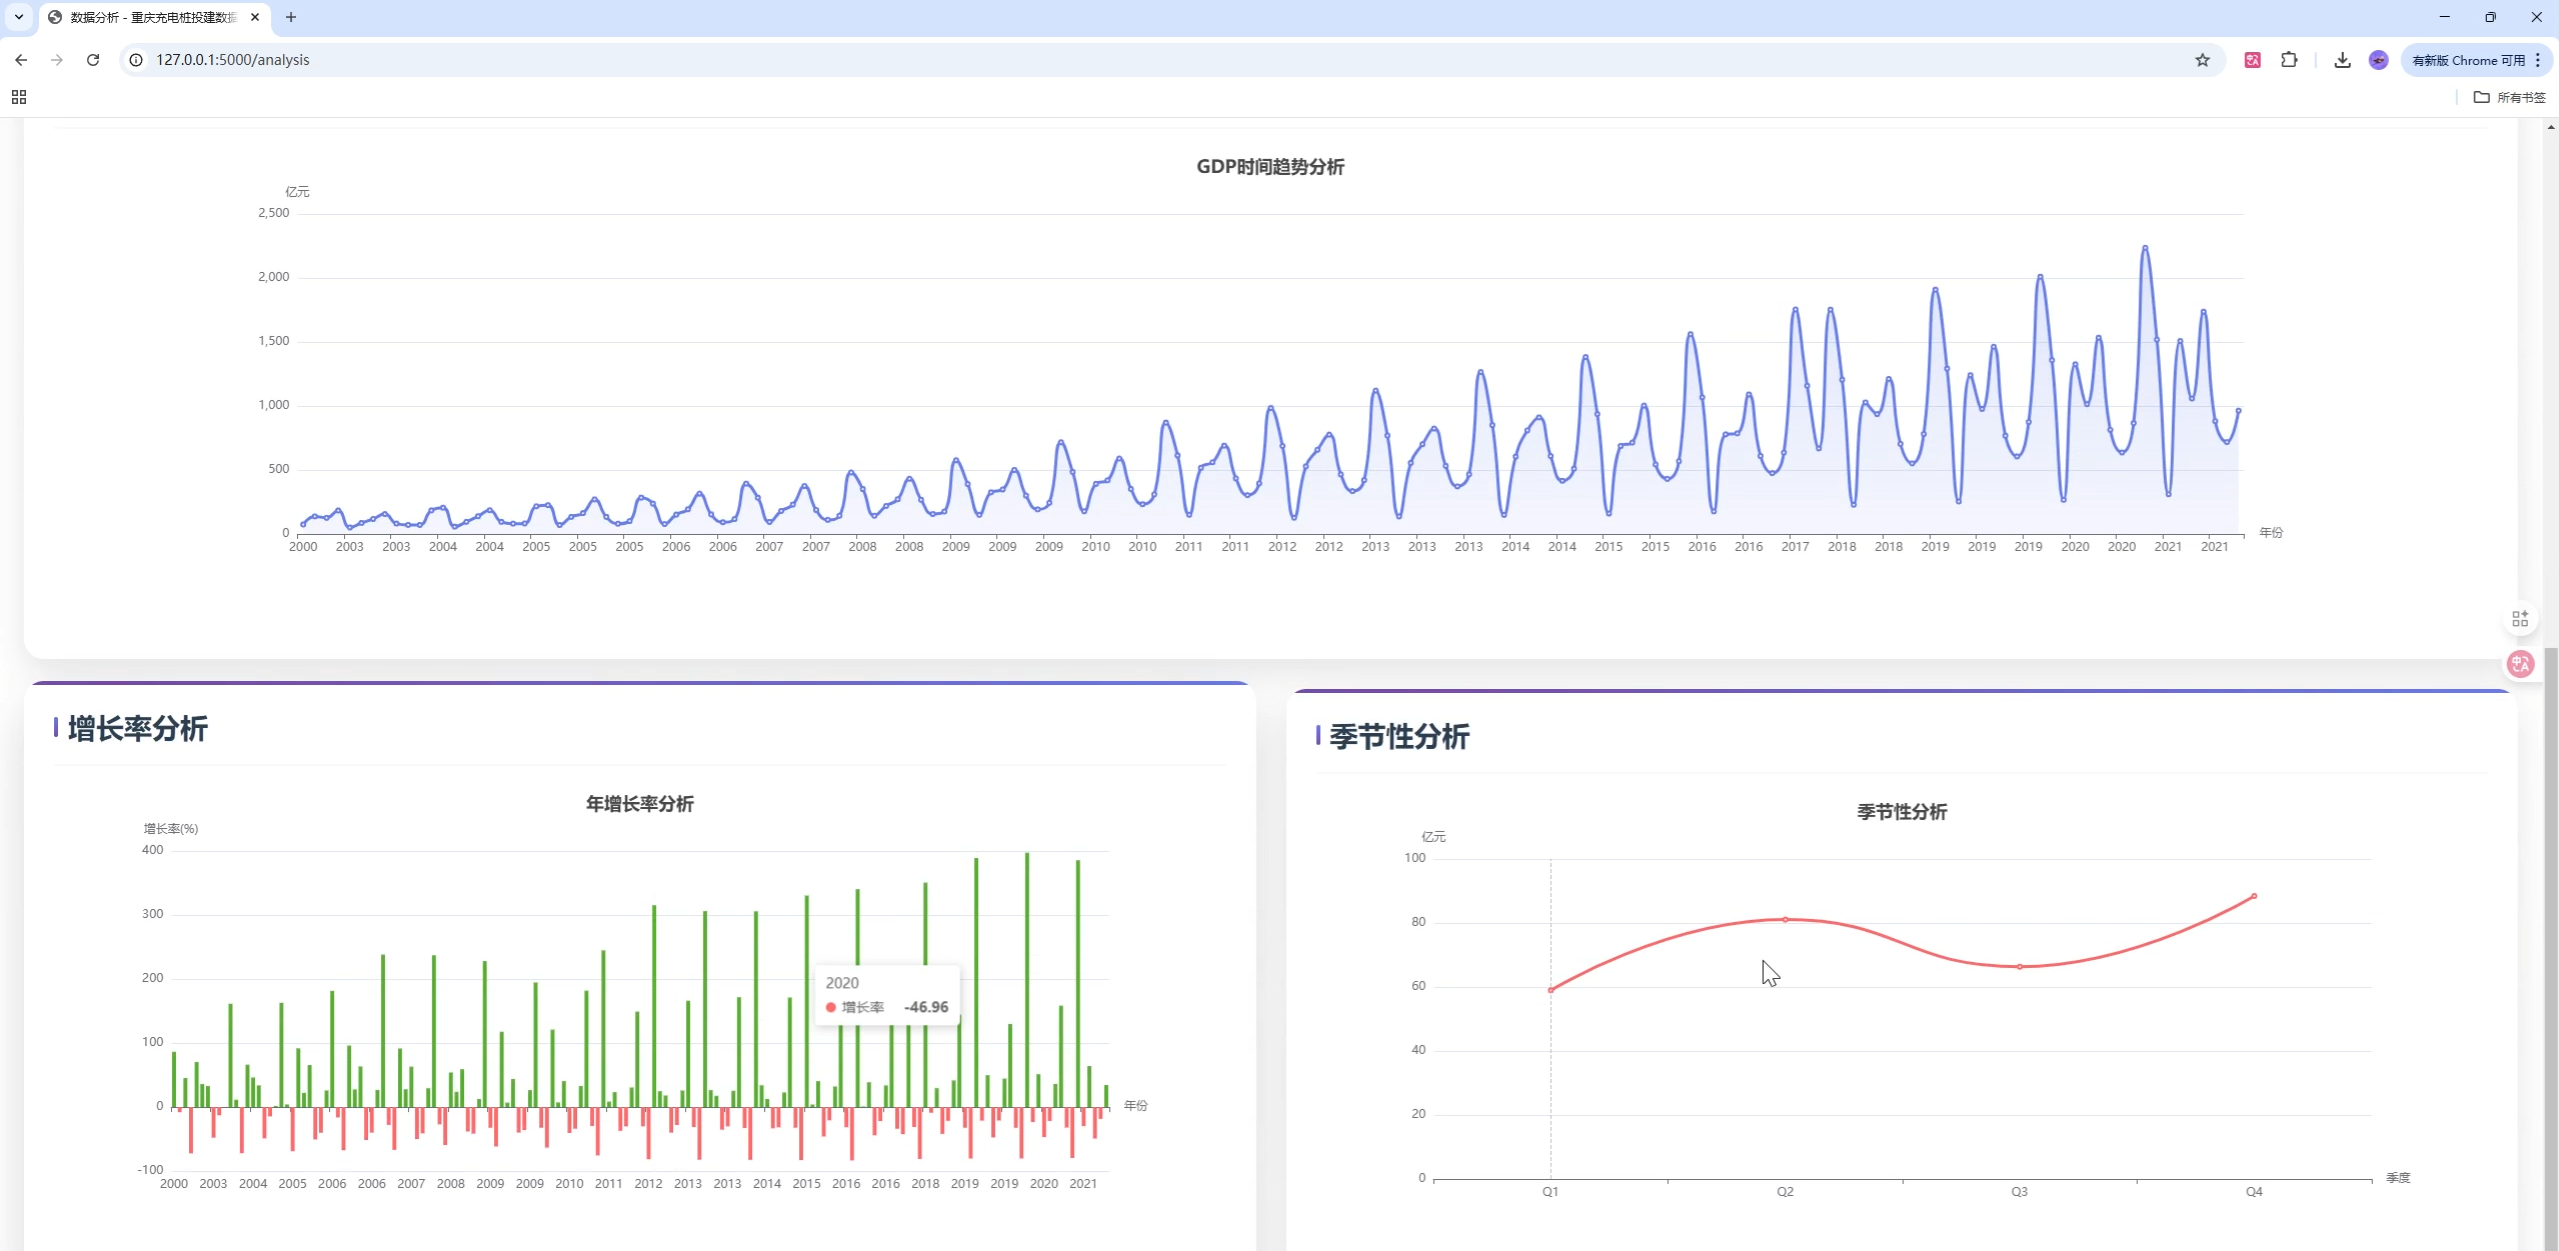
Task: Open the Chrome profile avatar
Action: coord(2378,60)
